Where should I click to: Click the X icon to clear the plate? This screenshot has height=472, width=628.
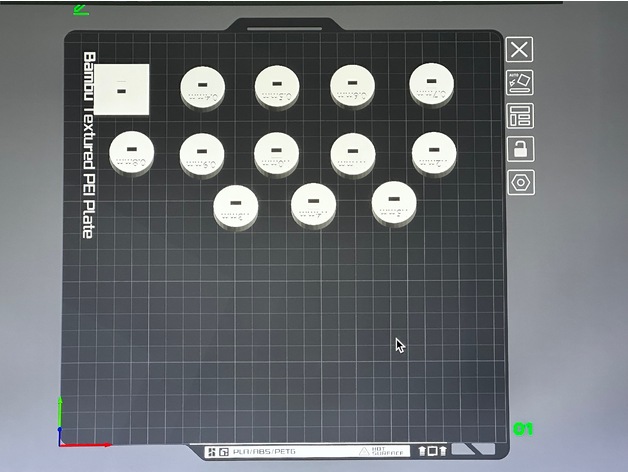520,49
